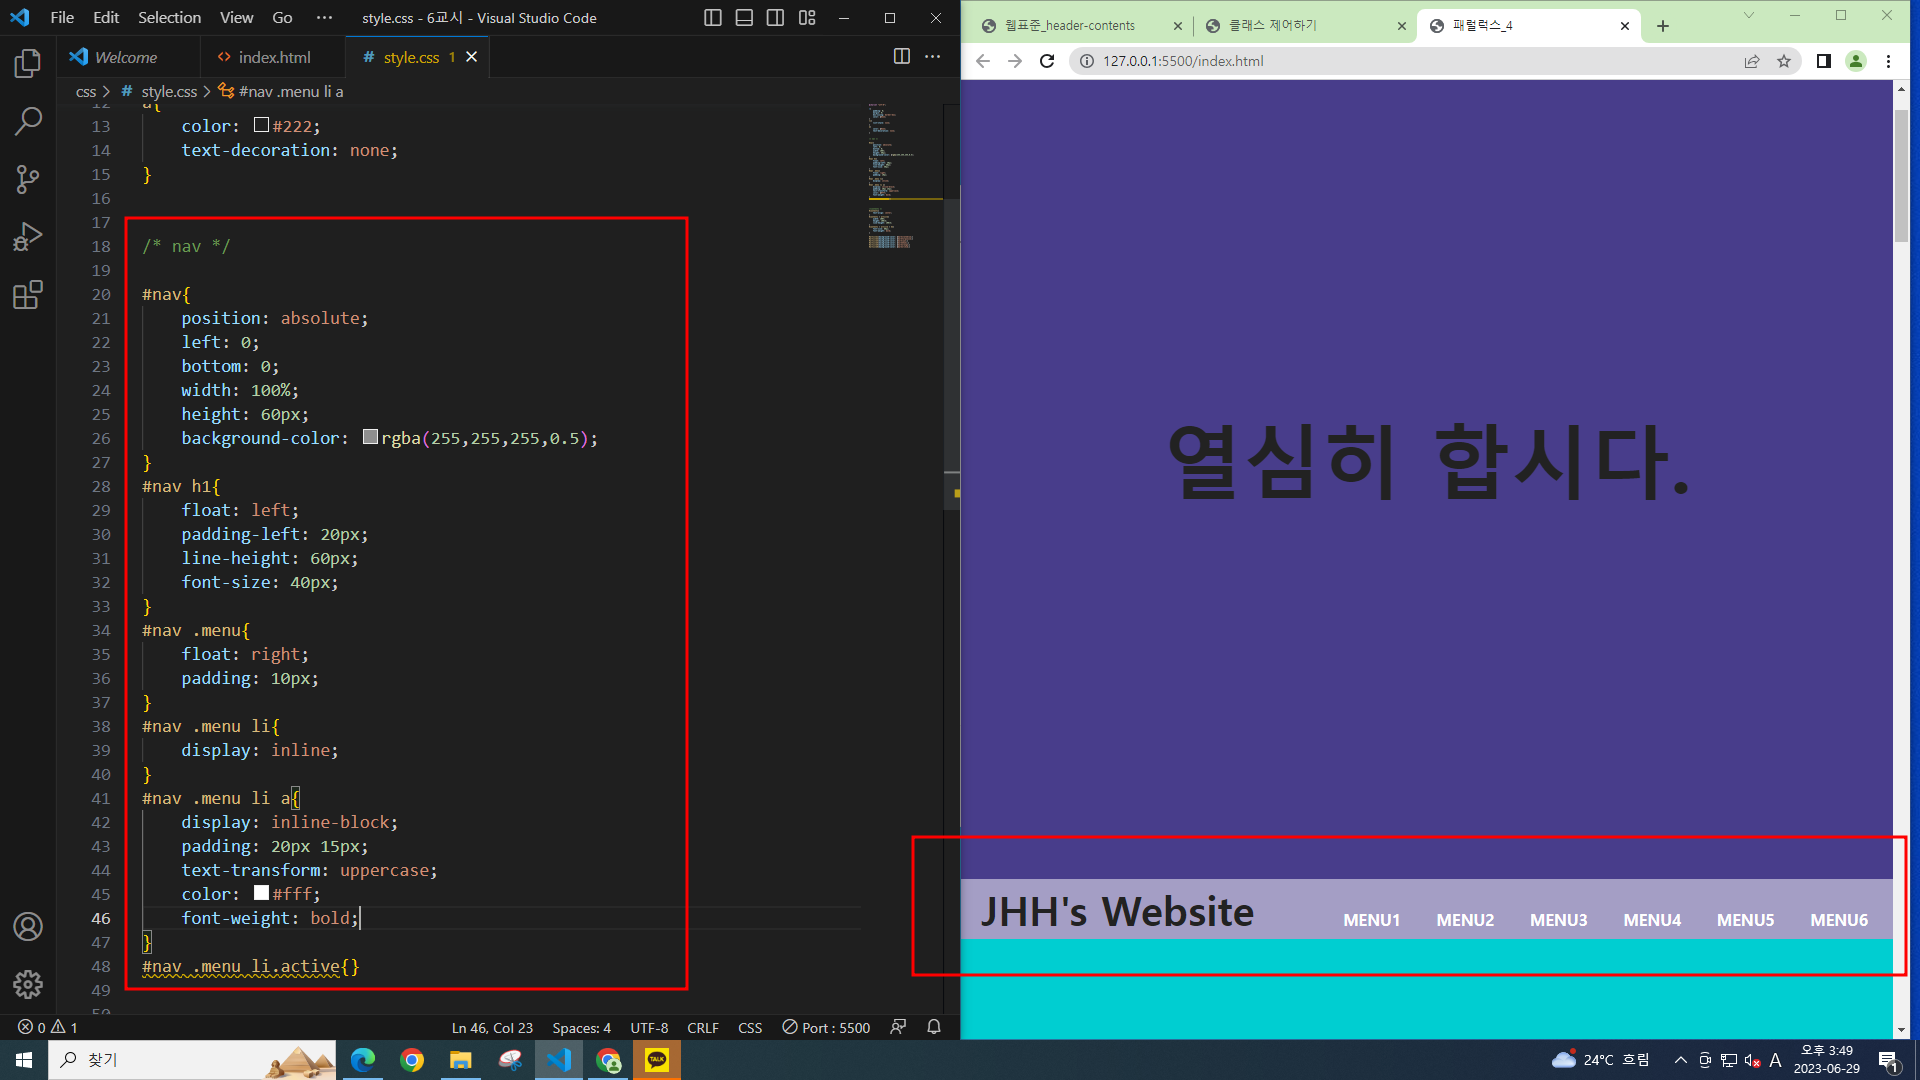Open the Manage gear settings icon
1920x1080 pixels.
[x=28, y=985]
